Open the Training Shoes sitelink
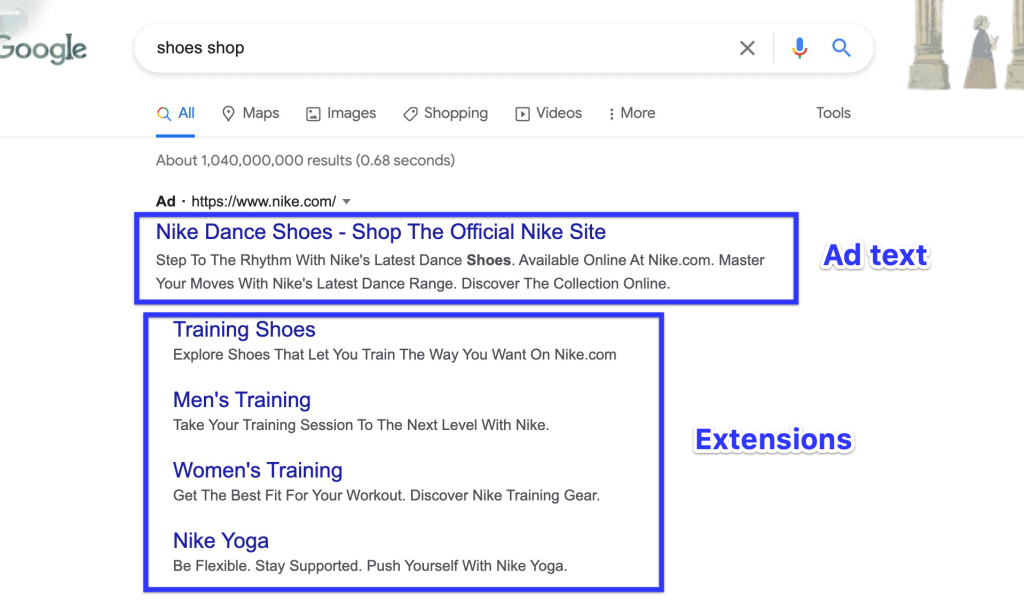This screenshot has width=1024, height=605. tap(244, 329)
